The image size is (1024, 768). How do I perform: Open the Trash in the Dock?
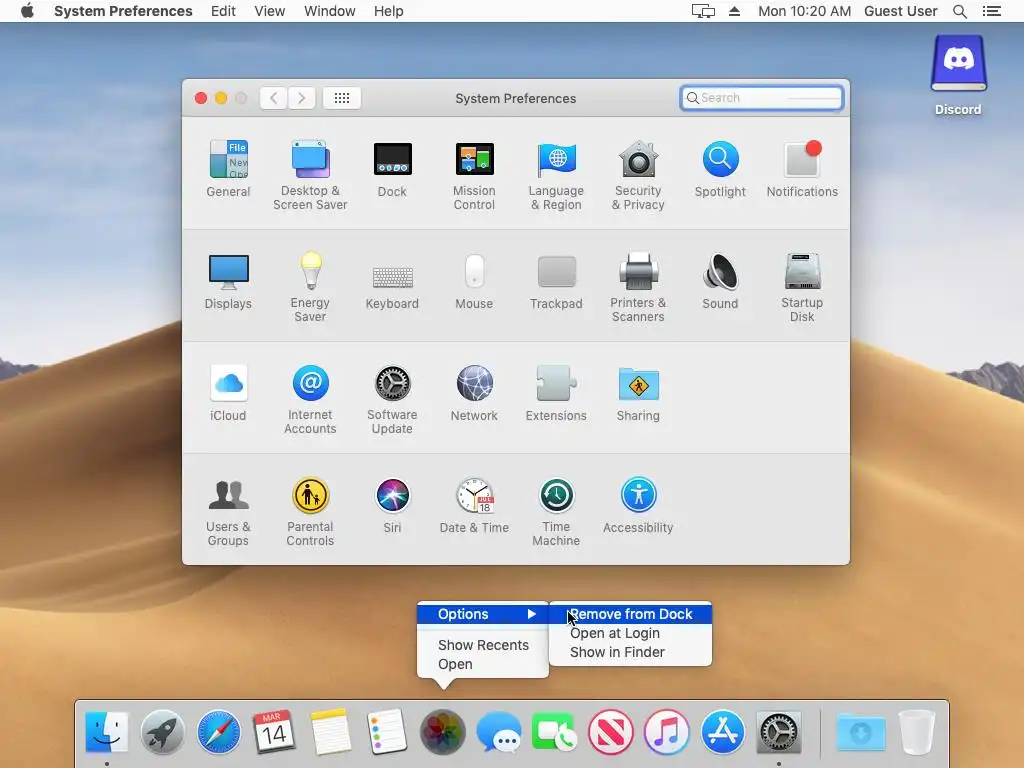[917, 732]
